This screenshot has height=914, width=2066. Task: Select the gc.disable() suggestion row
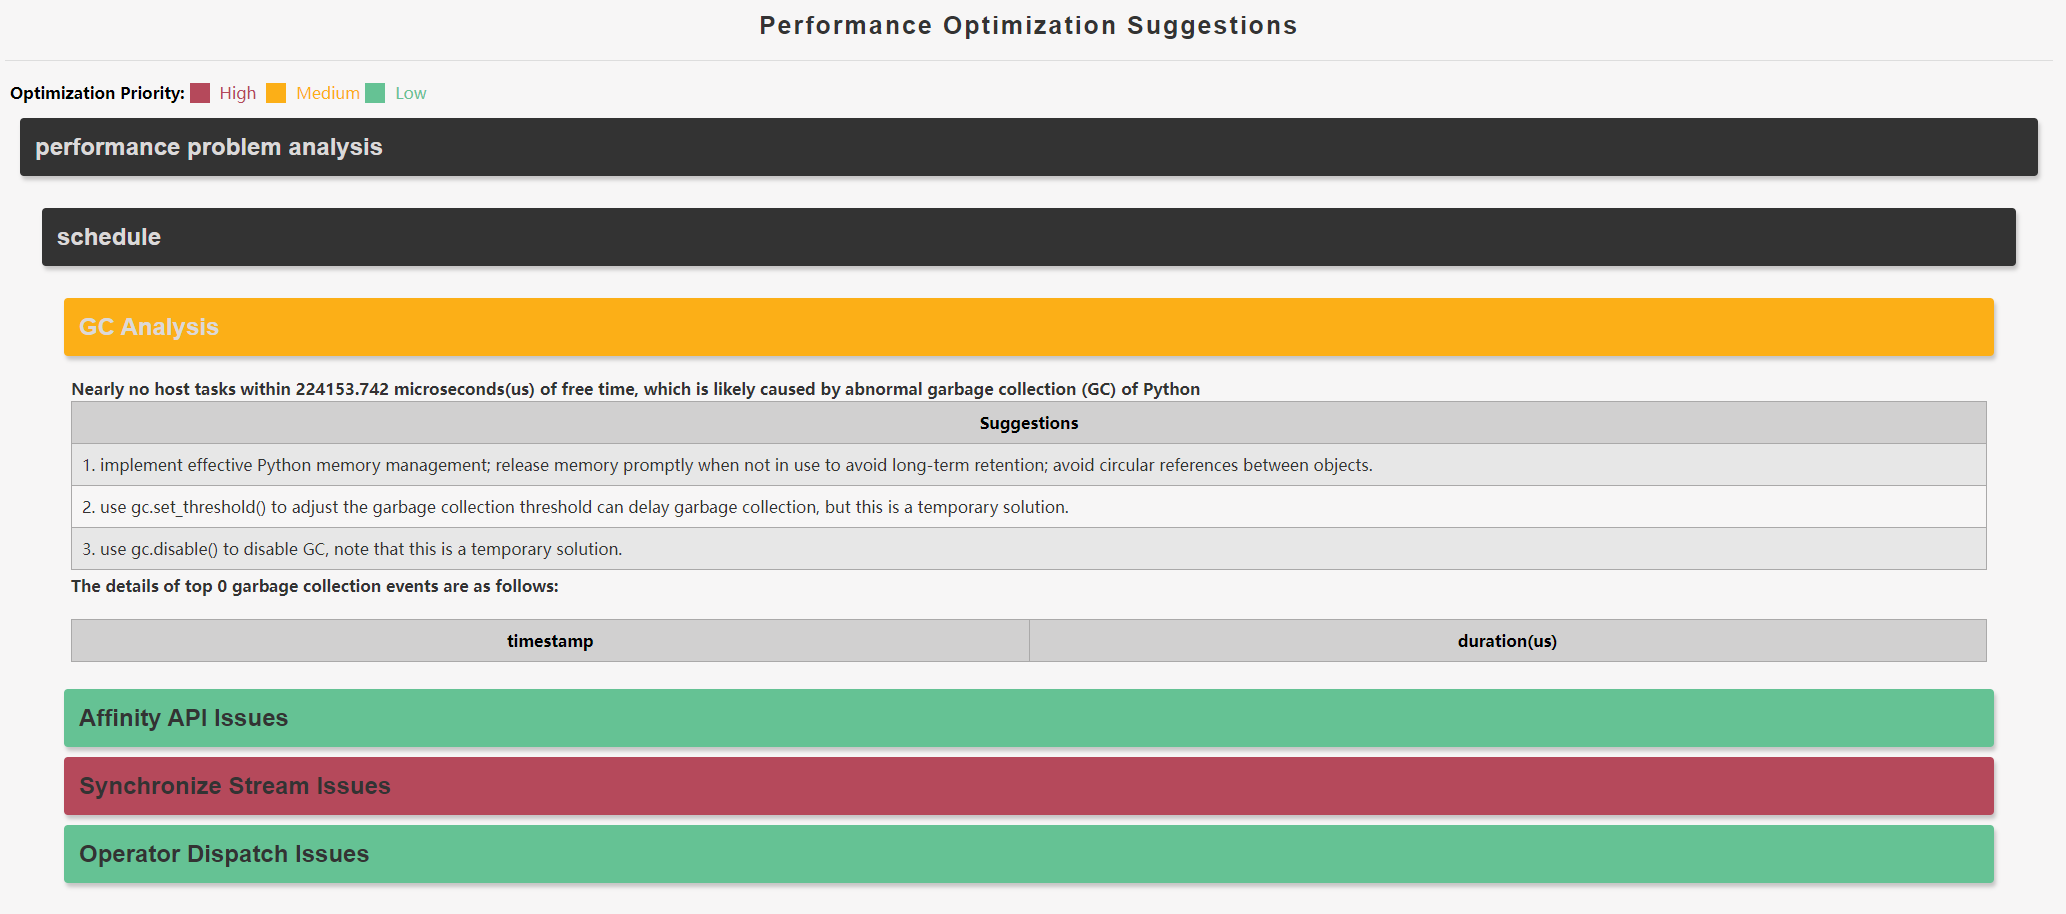point(1028,549)
